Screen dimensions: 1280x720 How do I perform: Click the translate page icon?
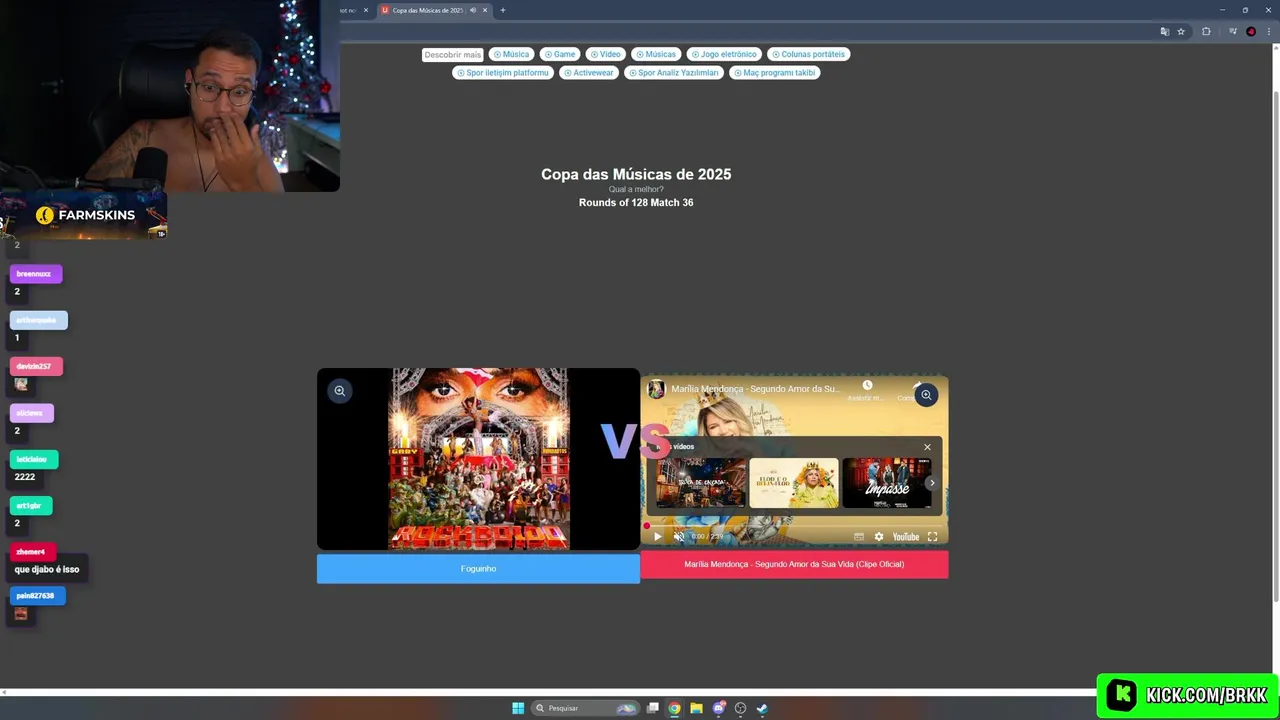(x=1164, y=31)
